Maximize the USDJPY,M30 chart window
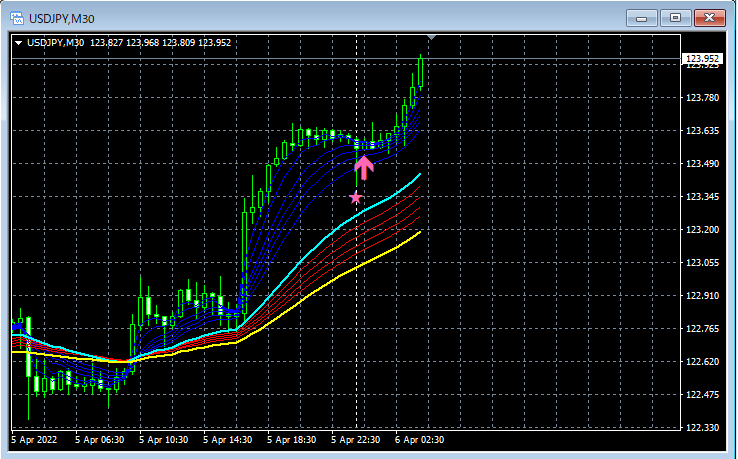The width and height of the screenshot is (738, 459). click(675, 18)
